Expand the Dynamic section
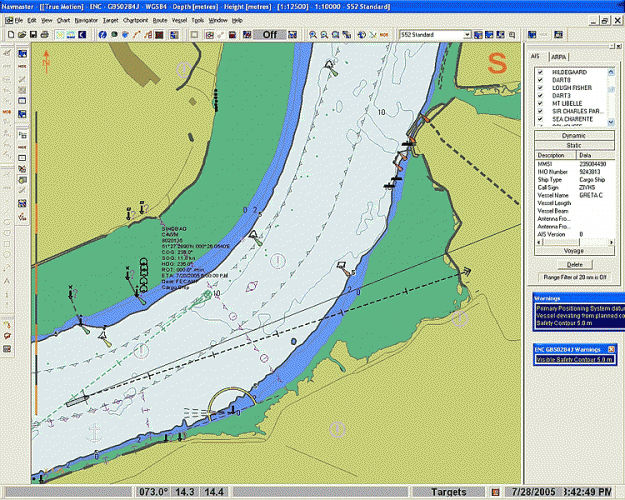The height and width of the screenshot is (500, 625). tap(574, 135)
